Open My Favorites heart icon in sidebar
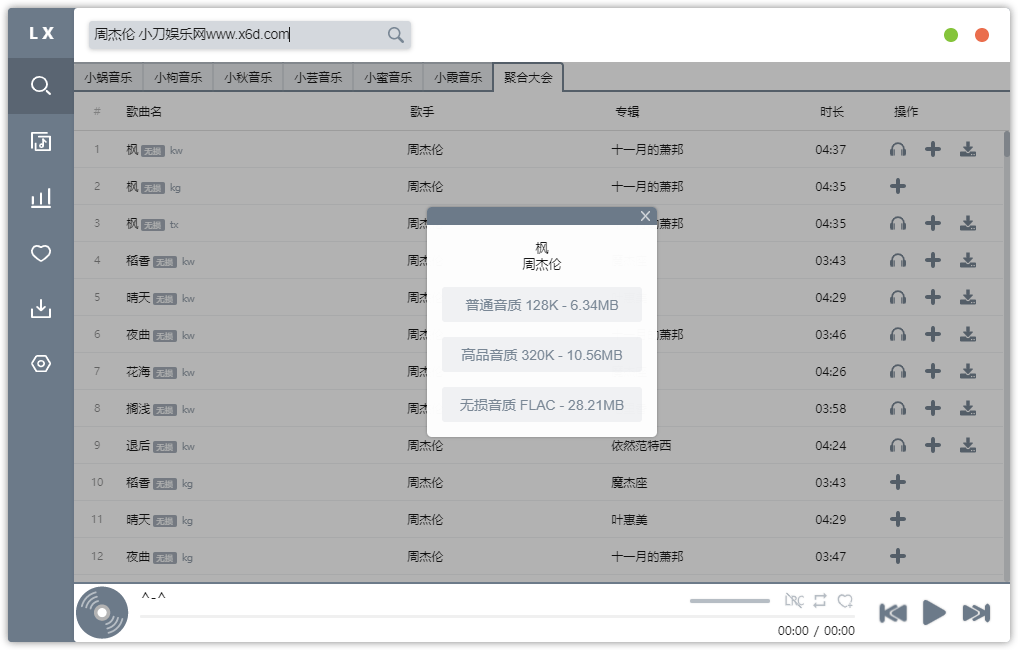The image size is (1018, 650). pos(40,253)
